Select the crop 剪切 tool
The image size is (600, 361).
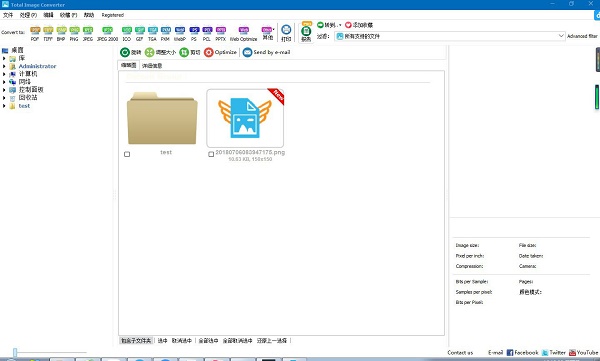tap(190, 52)
